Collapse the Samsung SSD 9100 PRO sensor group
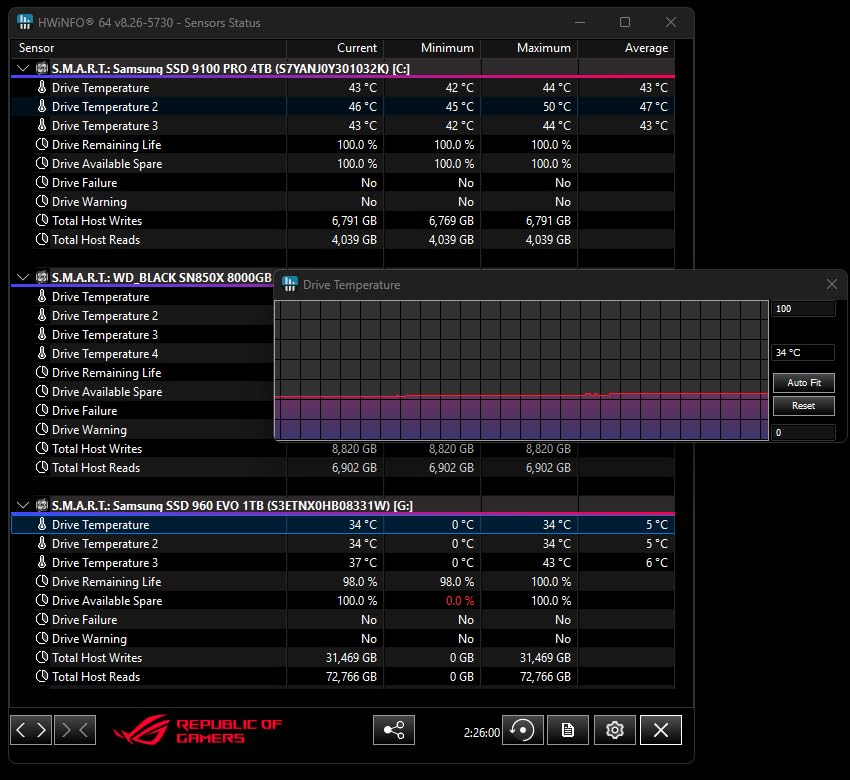 [23, 68]
